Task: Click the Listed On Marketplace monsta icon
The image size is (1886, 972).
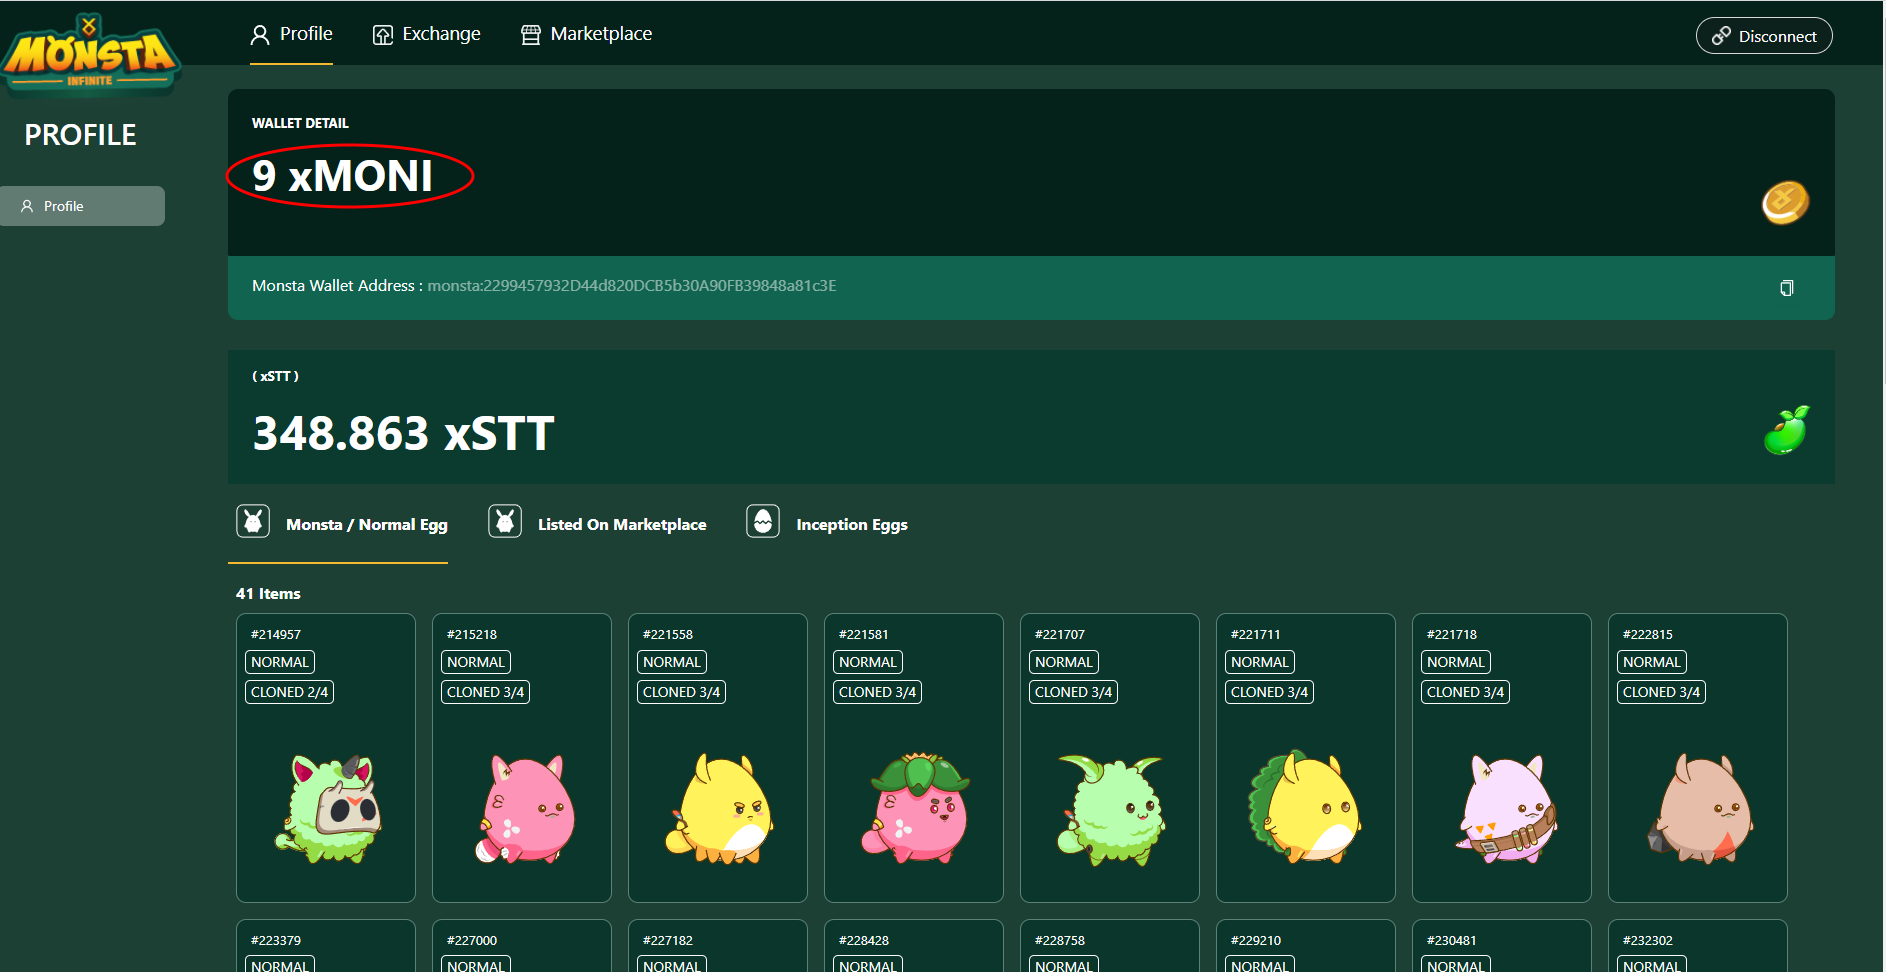Action: tap(505, 521)
